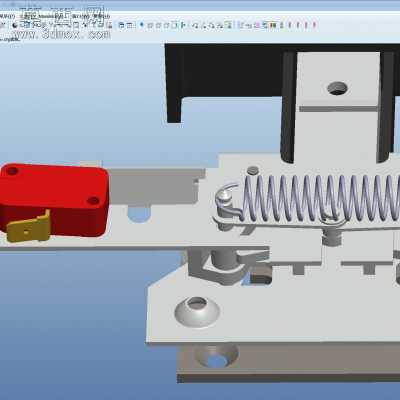Select the red microswitch body in the model
Image resolution: width=400 pixels, height=400 pixels.
[x=54, y=199]
